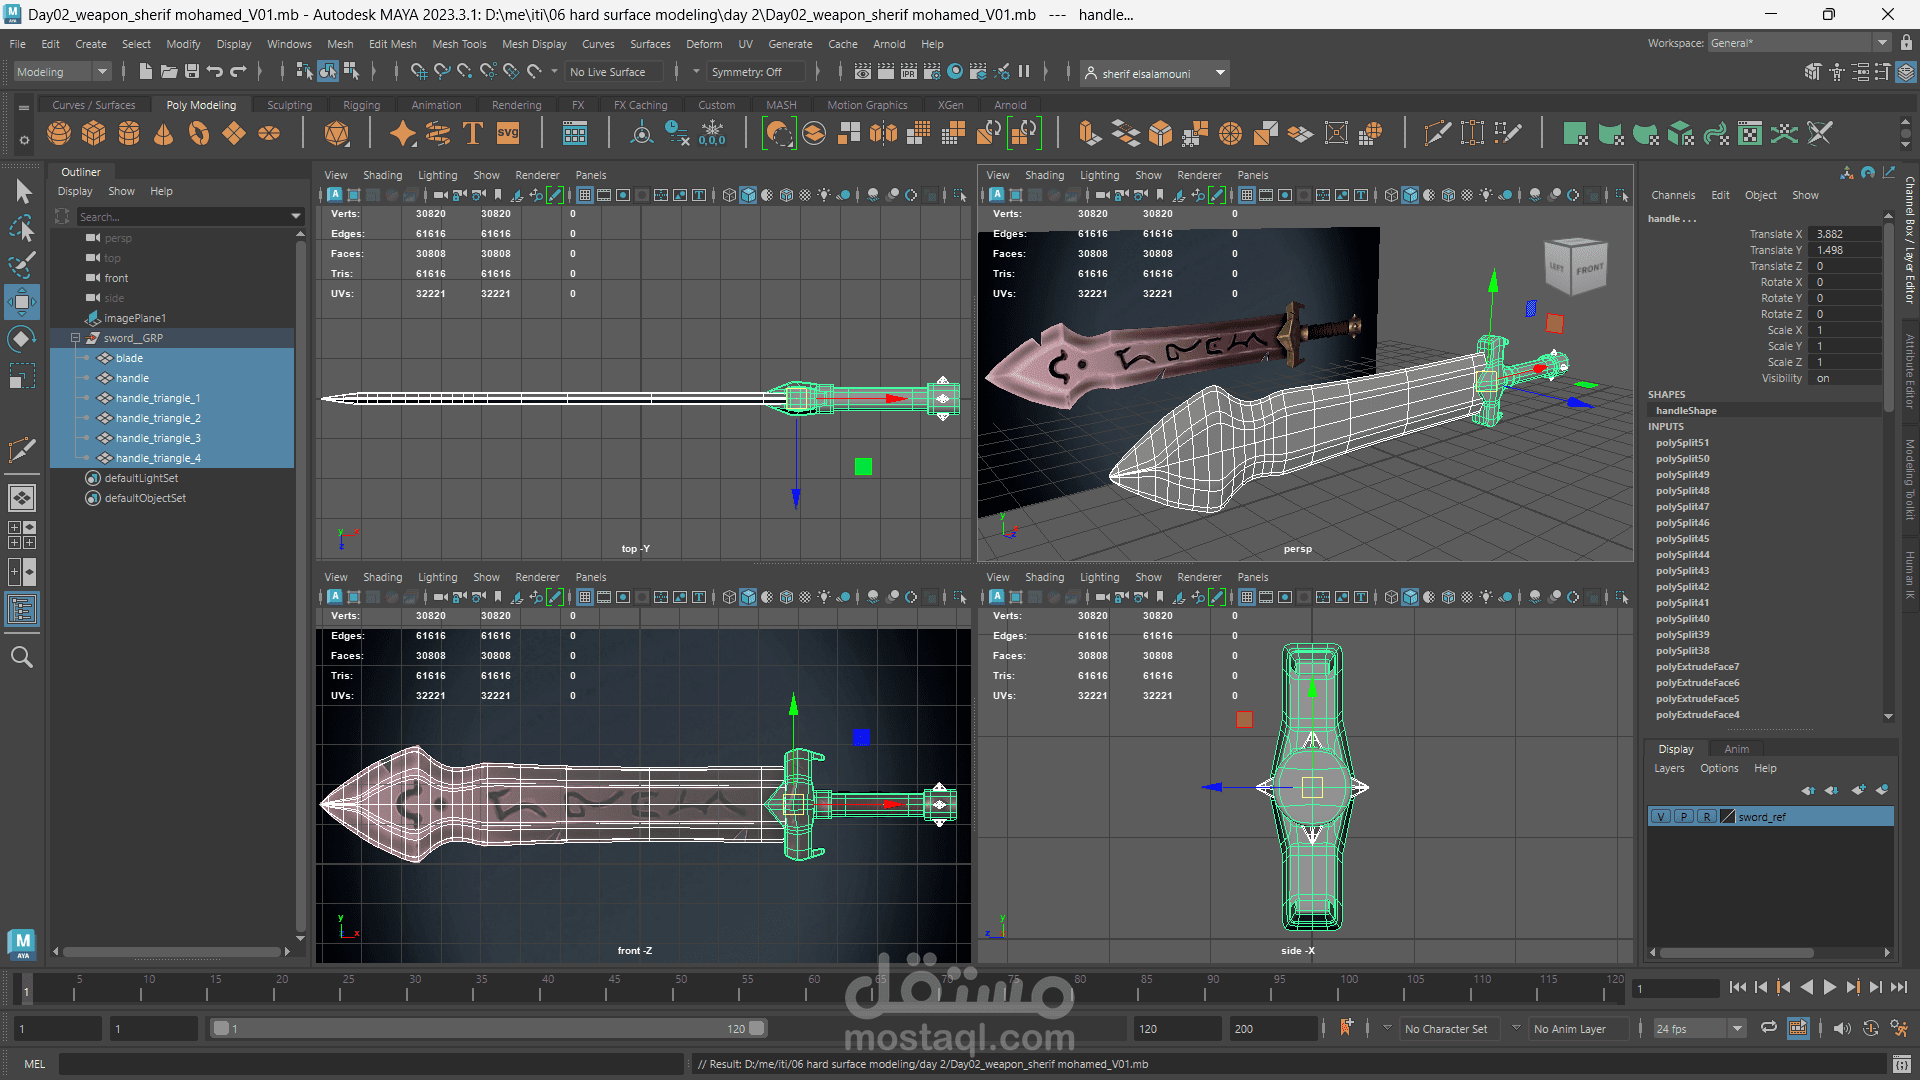Click the SVG import shelf icon
Screen dimensions: 1920x1080
point(508,133)
